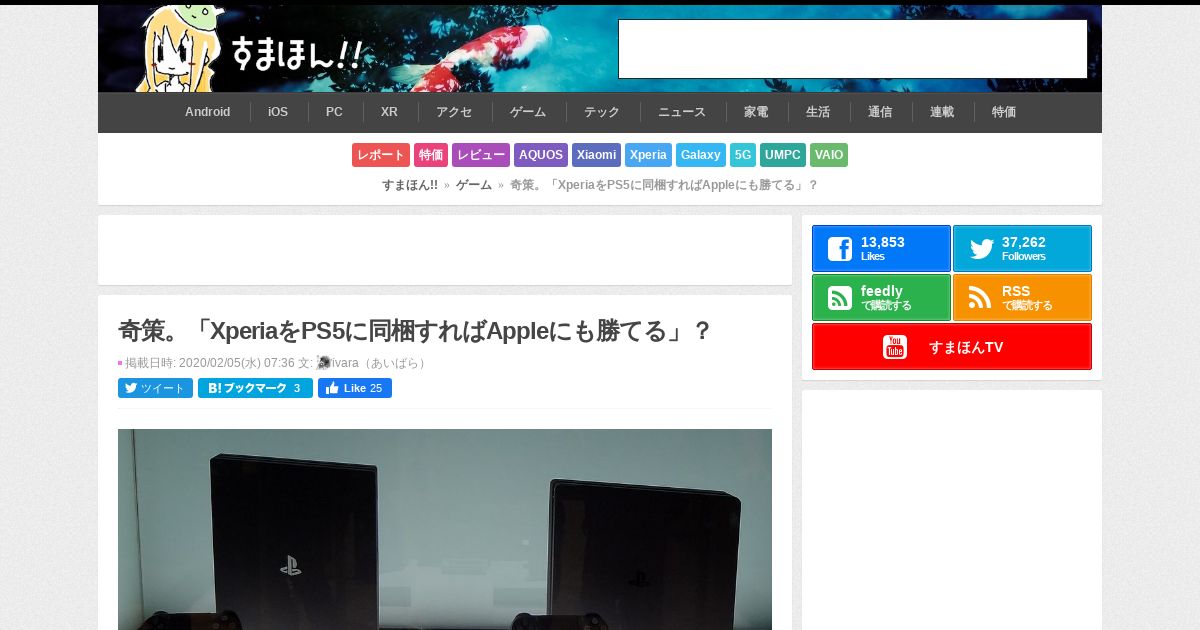Subscribe via feedly で購読する
This screenshot has width=1200, height=630.
(x=881, y=298)
